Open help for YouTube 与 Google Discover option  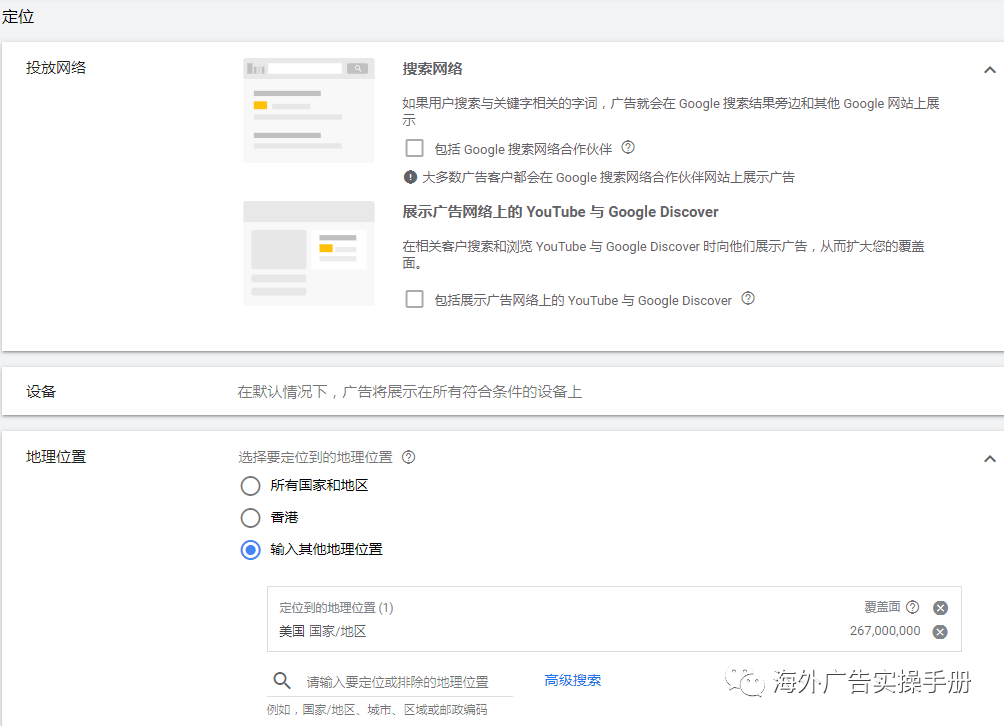(747, 298)
